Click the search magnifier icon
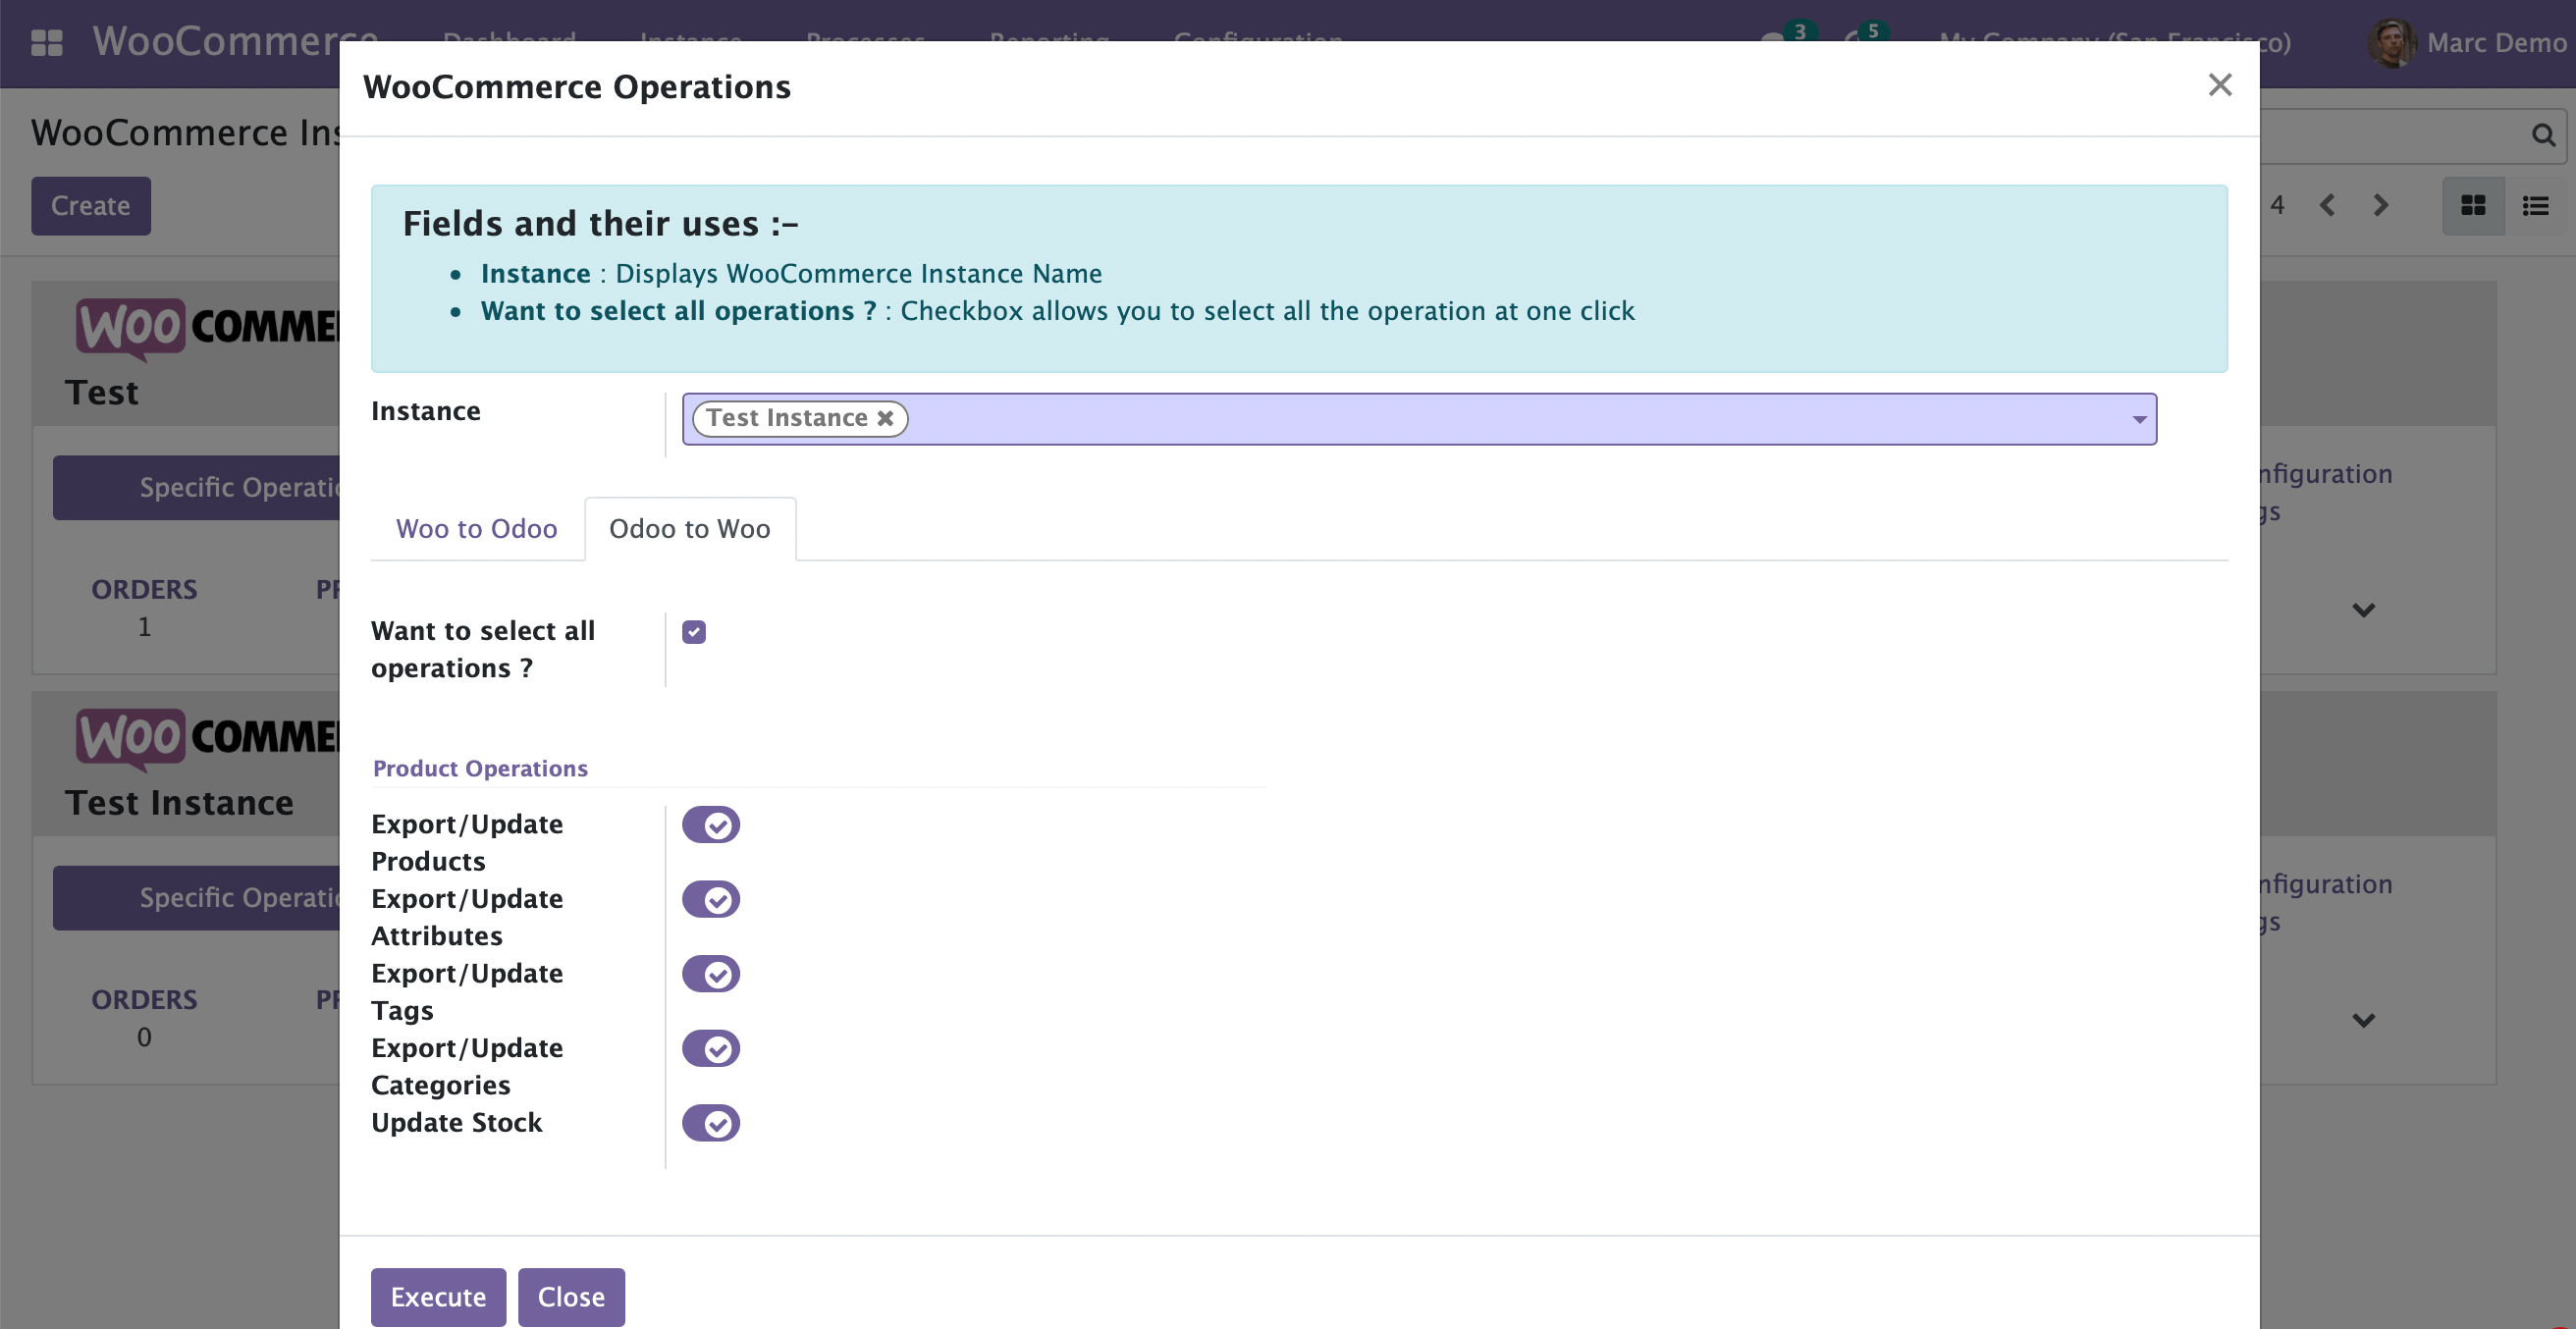 pyautogui.click(x=2543, y=135)
